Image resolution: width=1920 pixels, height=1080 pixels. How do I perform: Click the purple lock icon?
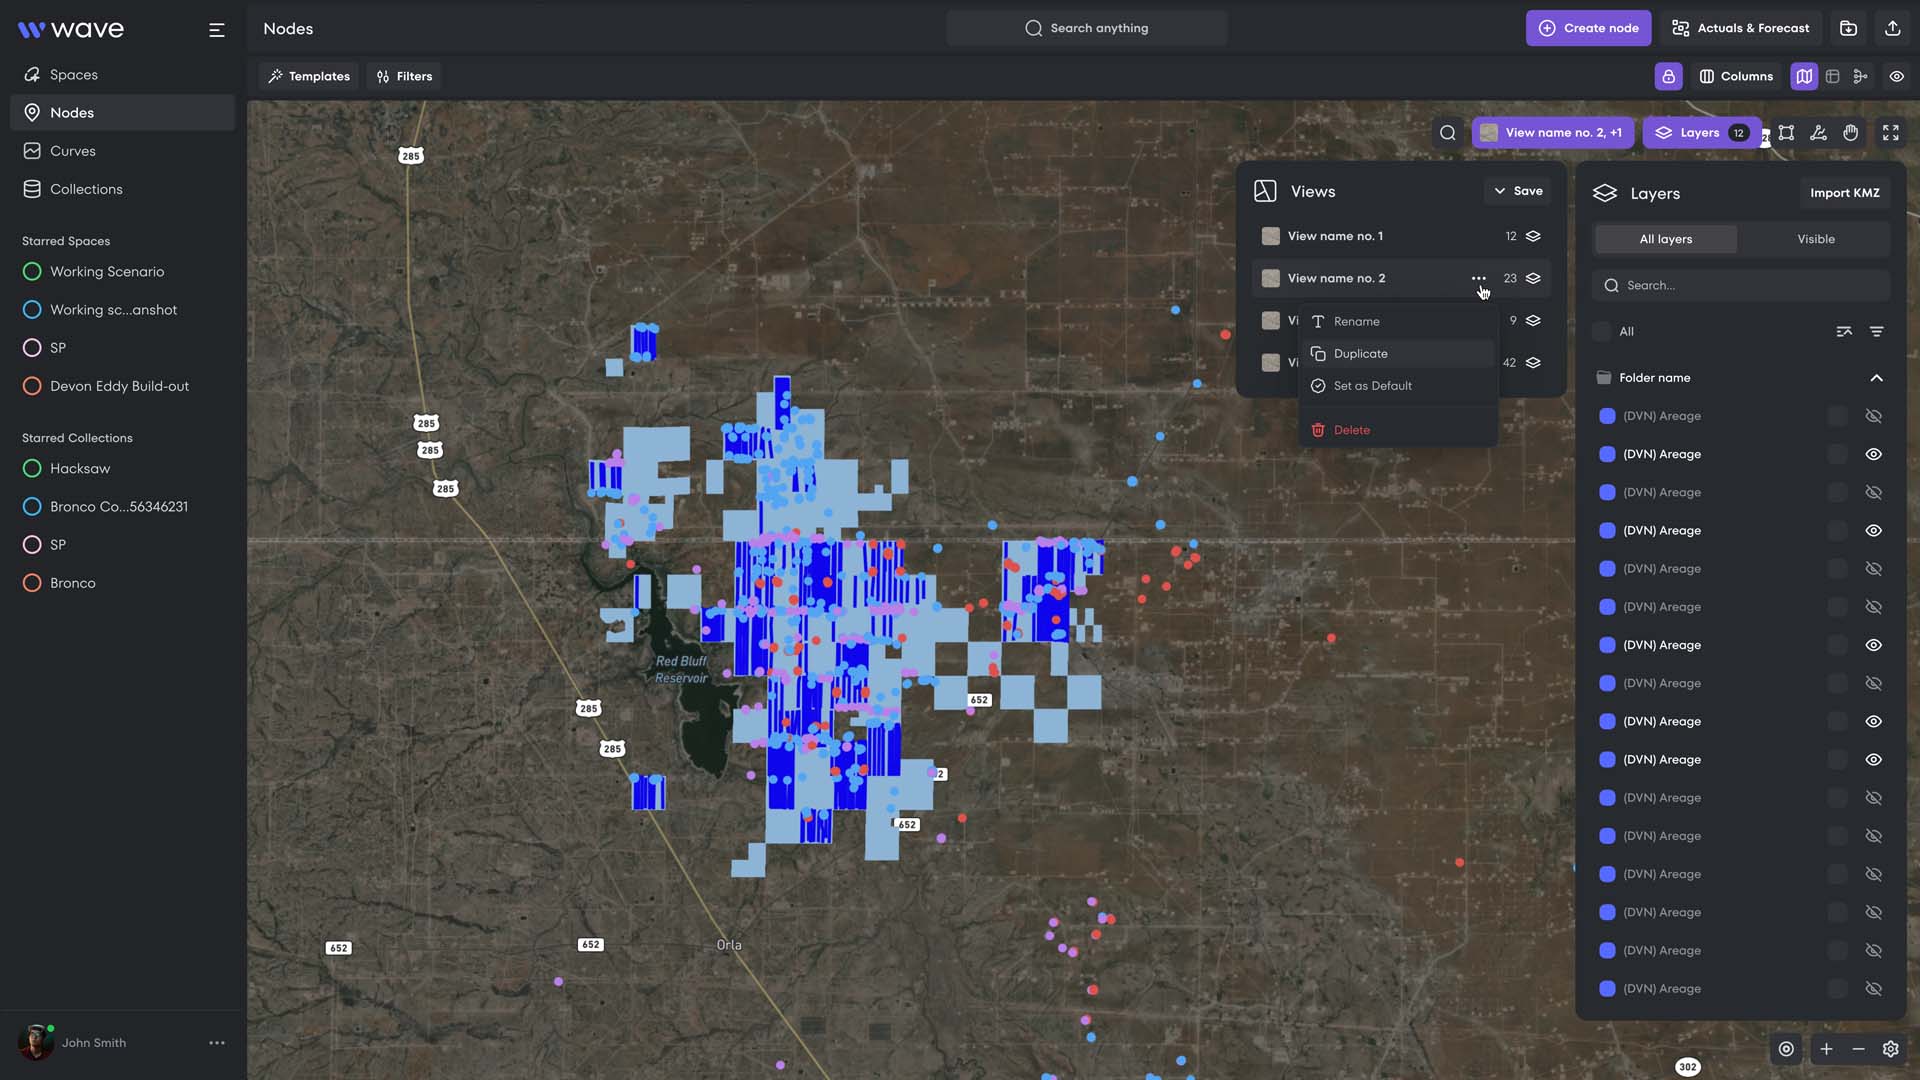[x=1668, y=76]
